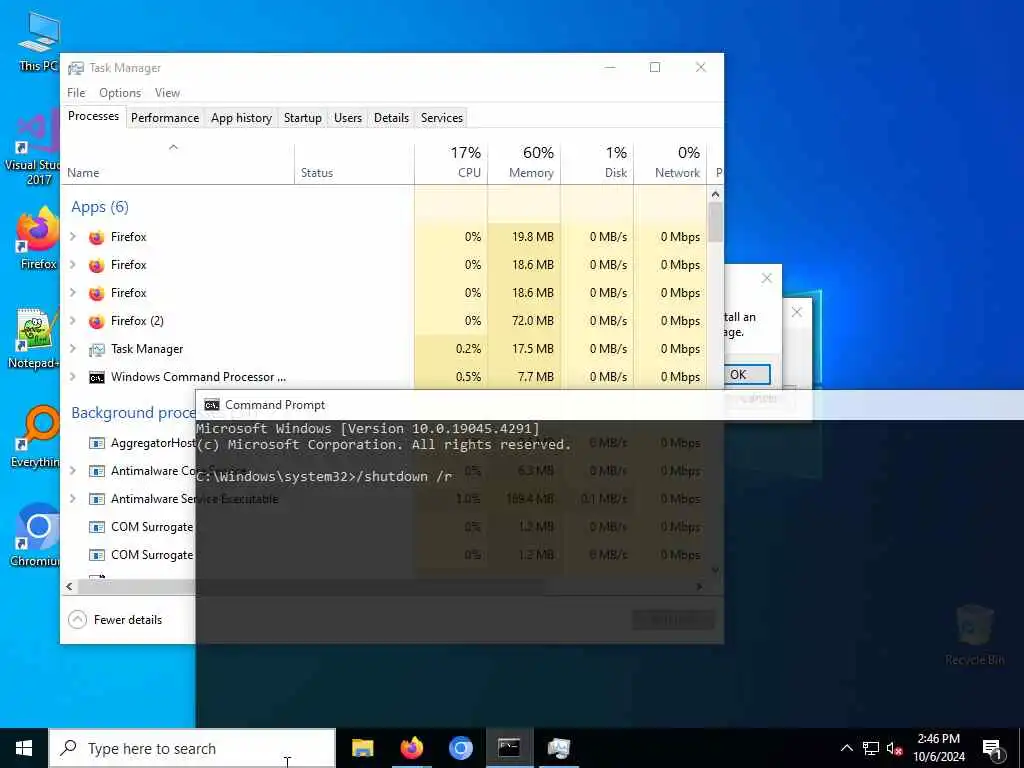The height and width of the screenshot is (768, 1024).
Task: Collapse view using Fewer details arrow
Action: point(77,619)
